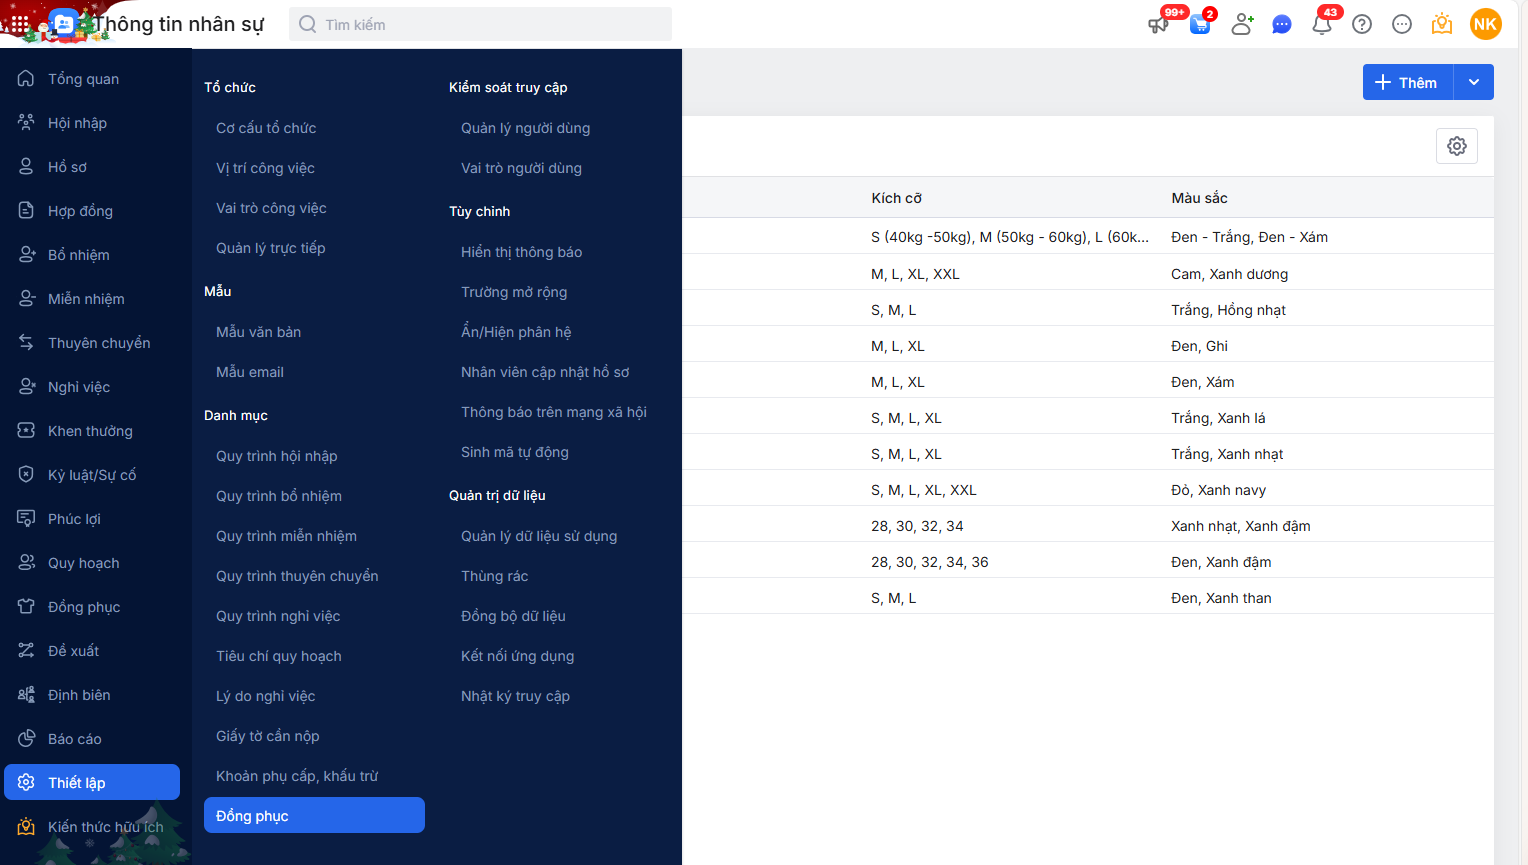Select Quy trình nghỉ việc menu item
Viewport: 1528px width, 865px height.
(x=278, y=616)
